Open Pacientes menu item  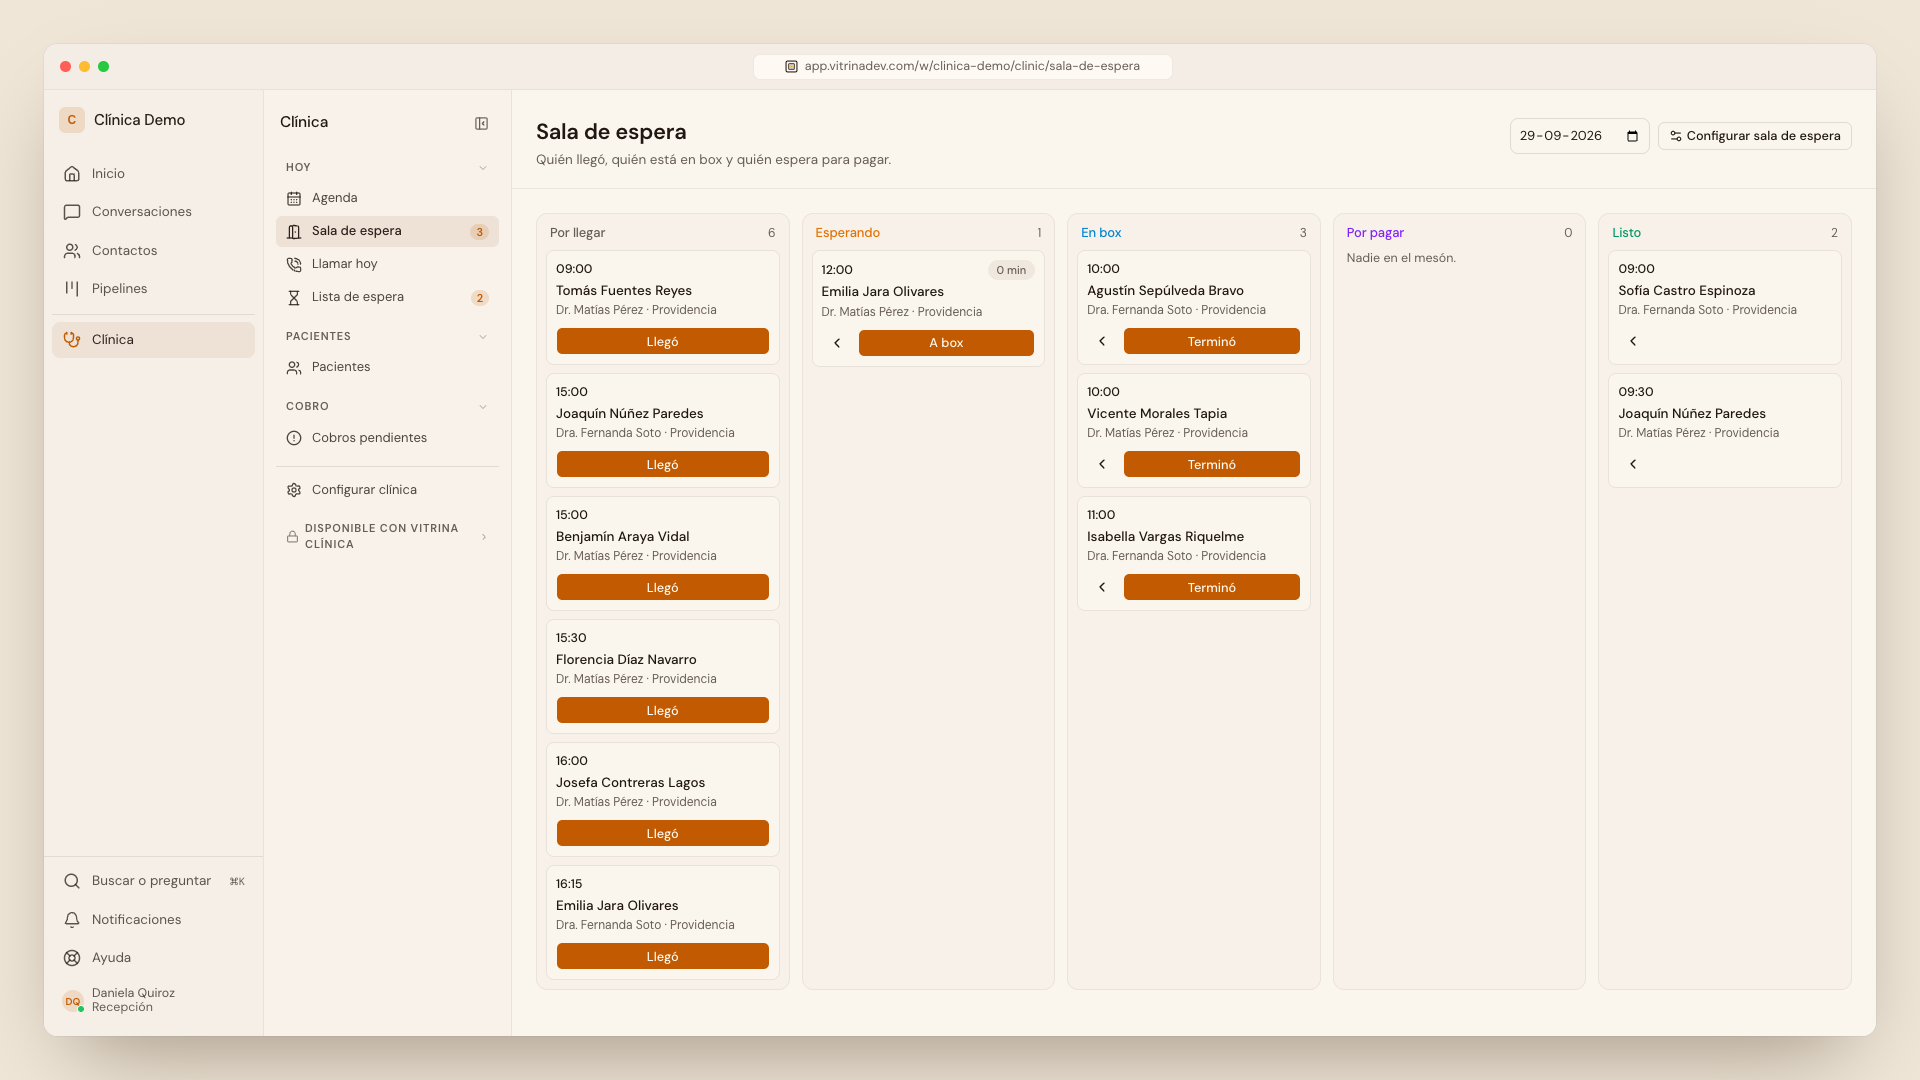[387, 367]
